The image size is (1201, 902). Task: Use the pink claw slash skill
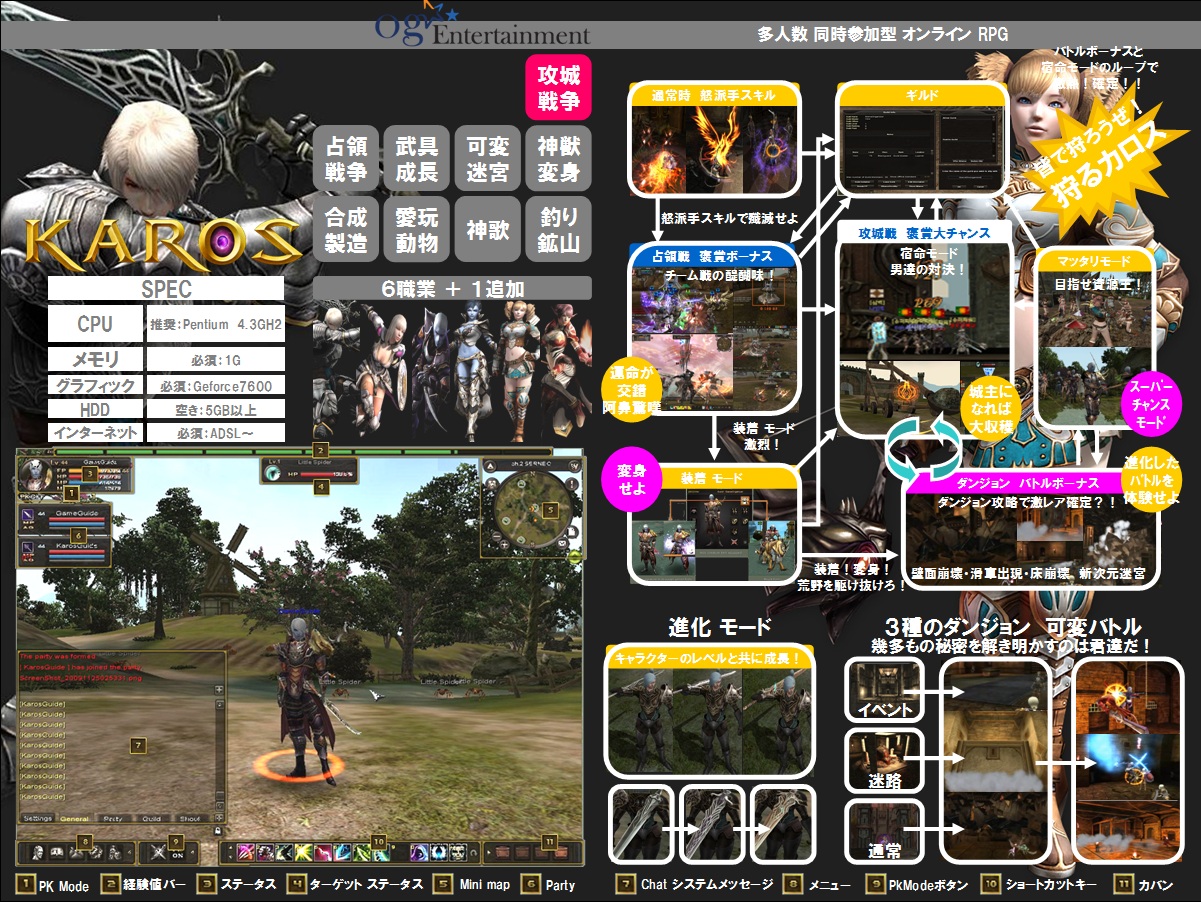pyautogui.click(x=245, y=852)
